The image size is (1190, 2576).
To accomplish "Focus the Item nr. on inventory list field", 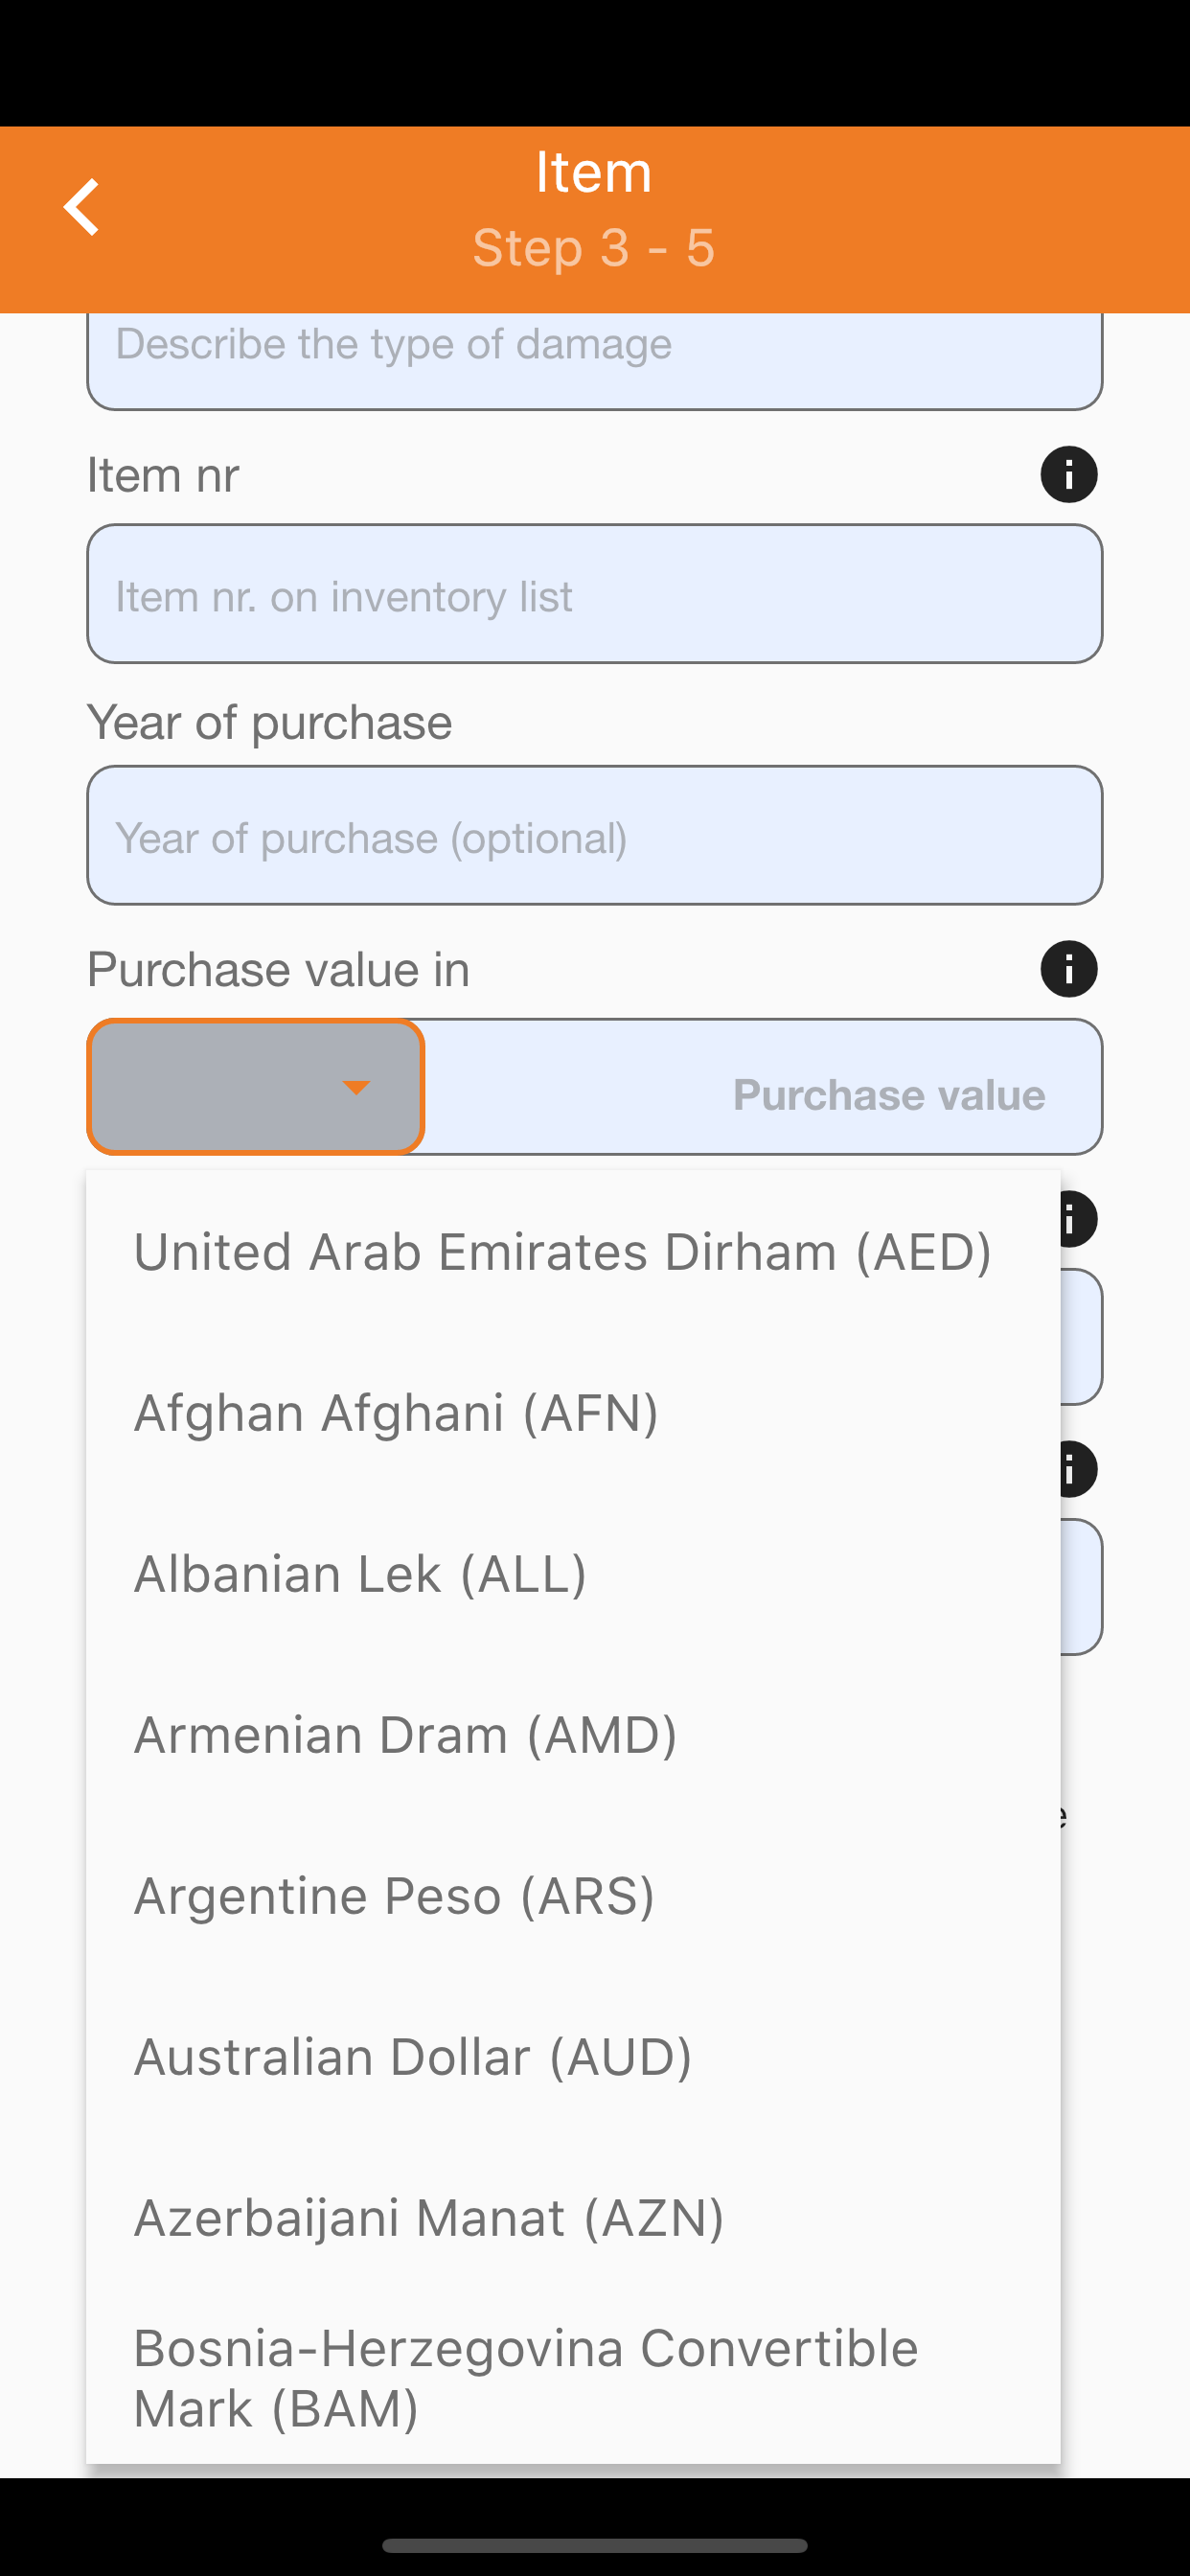I will tap(595, 594).
